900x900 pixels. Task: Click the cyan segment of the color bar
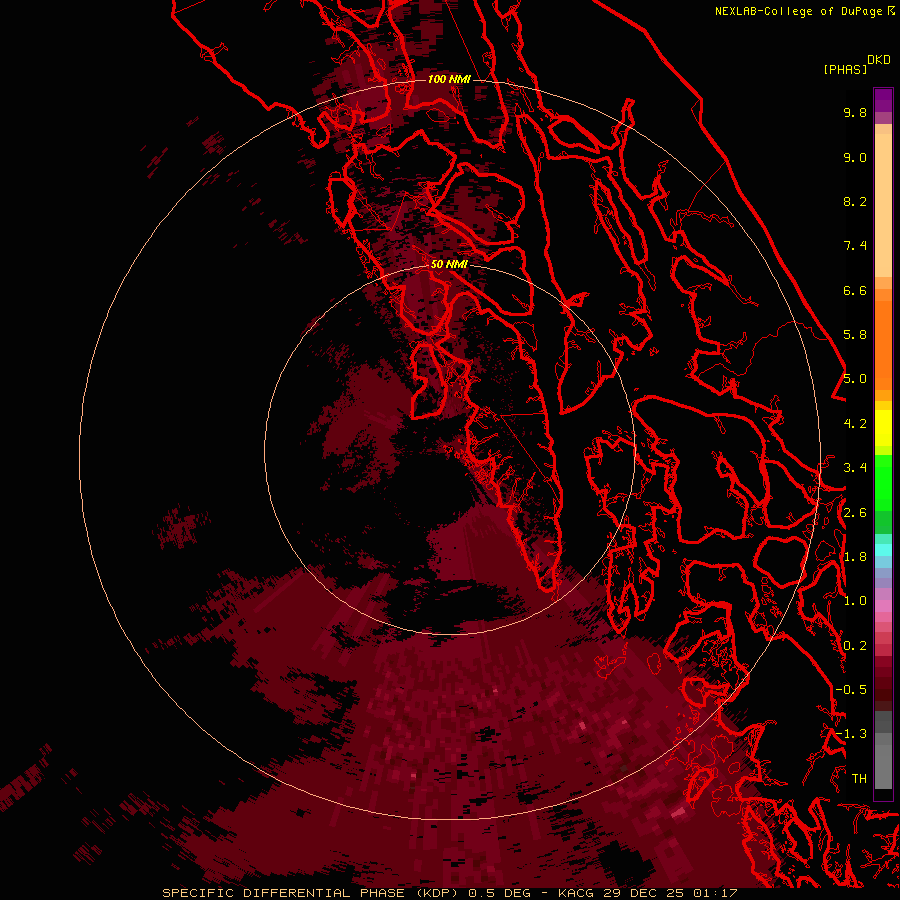[x=883, y=550]
